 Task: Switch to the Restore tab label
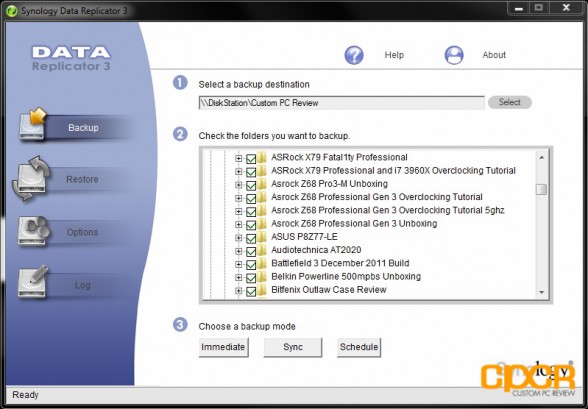(82, 179)
